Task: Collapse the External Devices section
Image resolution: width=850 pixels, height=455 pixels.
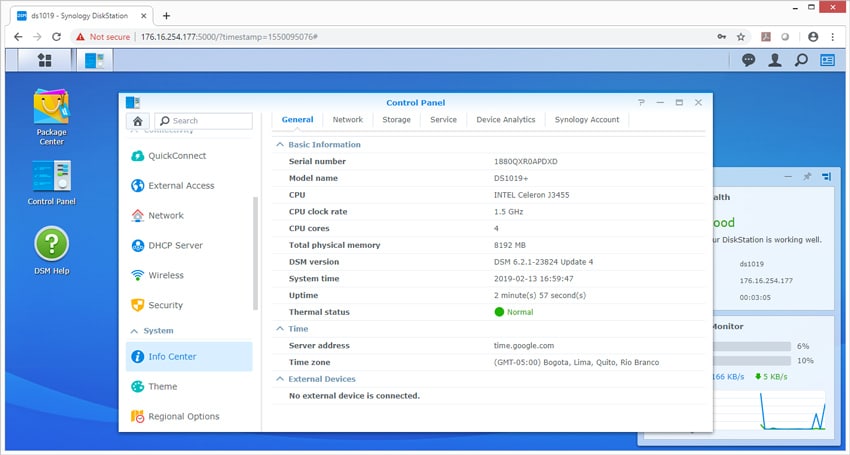Action: [280, 379]
